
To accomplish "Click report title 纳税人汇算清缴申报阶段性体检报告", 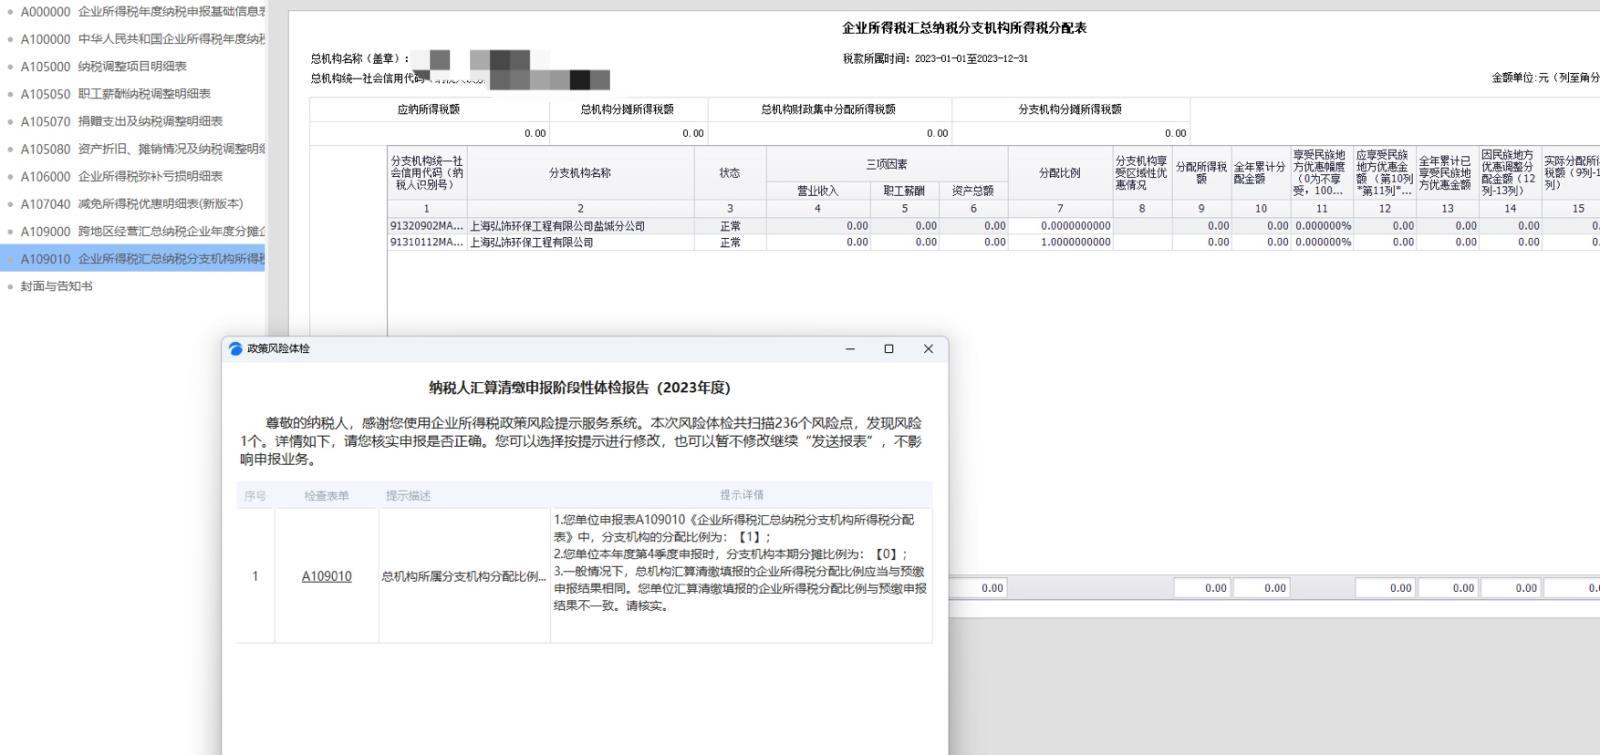I will pyautogui.click(x=580, y=388).
